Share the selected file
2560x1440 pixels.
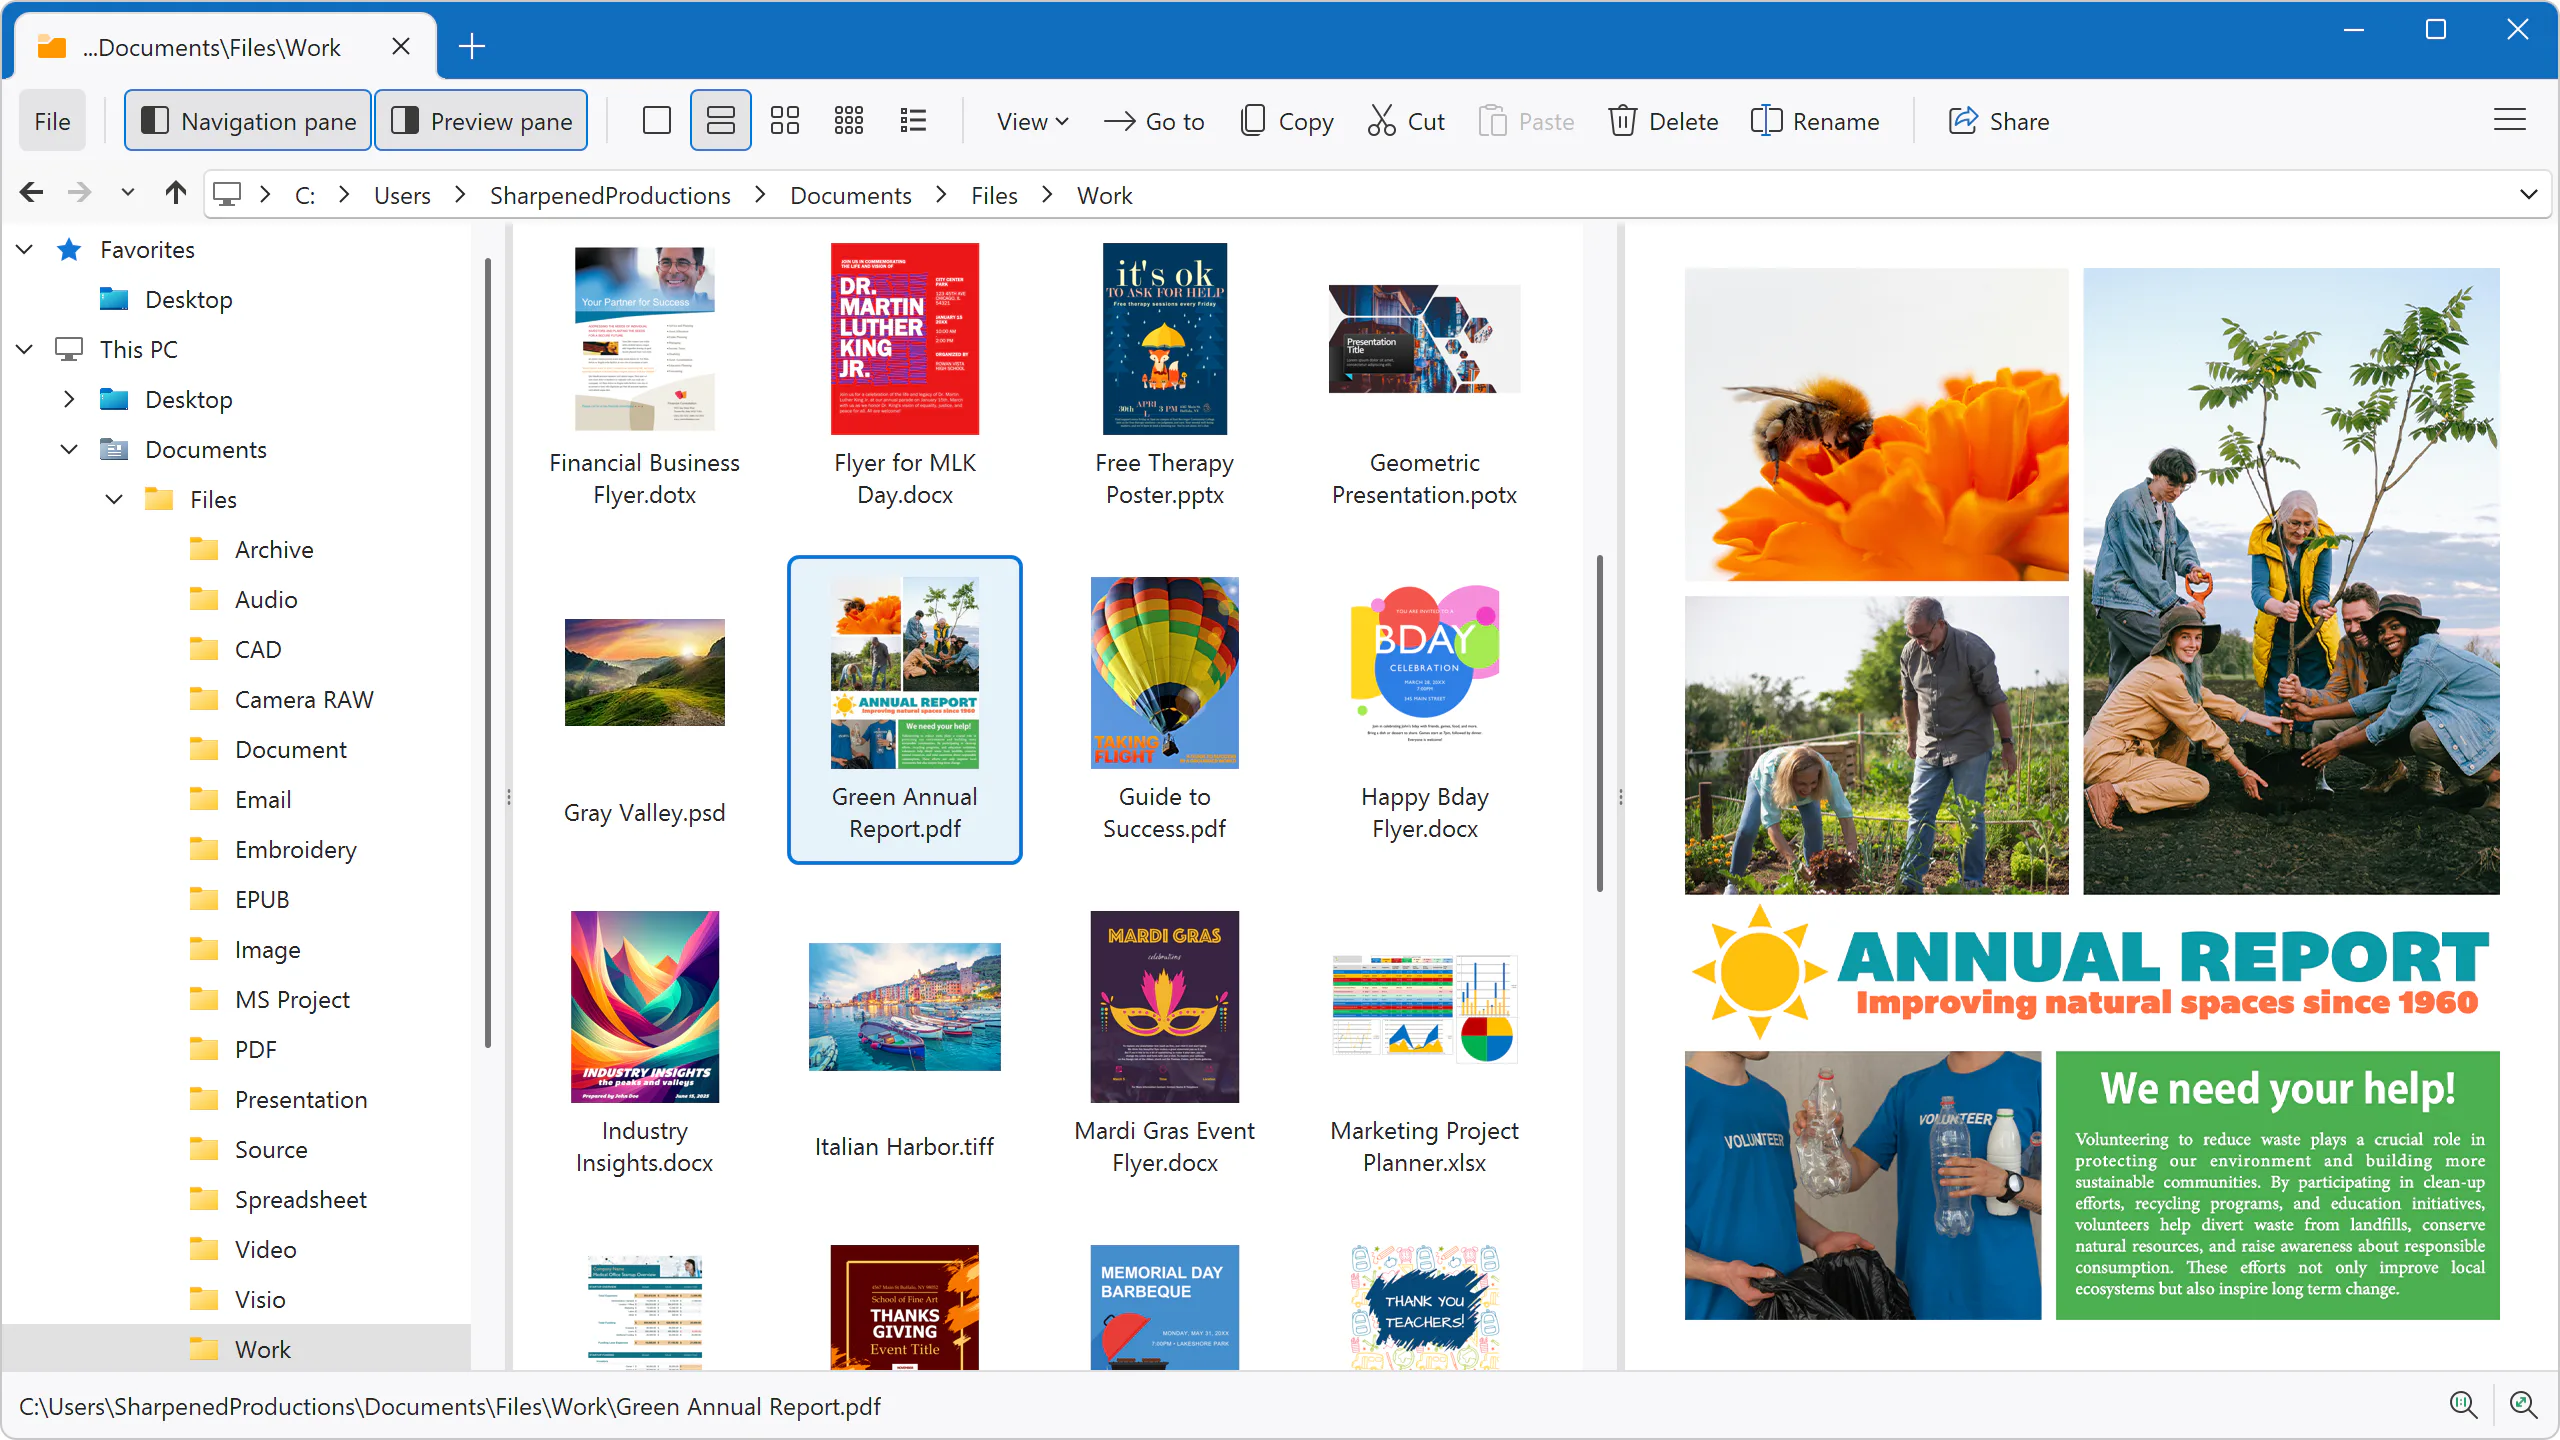click(x=1999, y=121)
